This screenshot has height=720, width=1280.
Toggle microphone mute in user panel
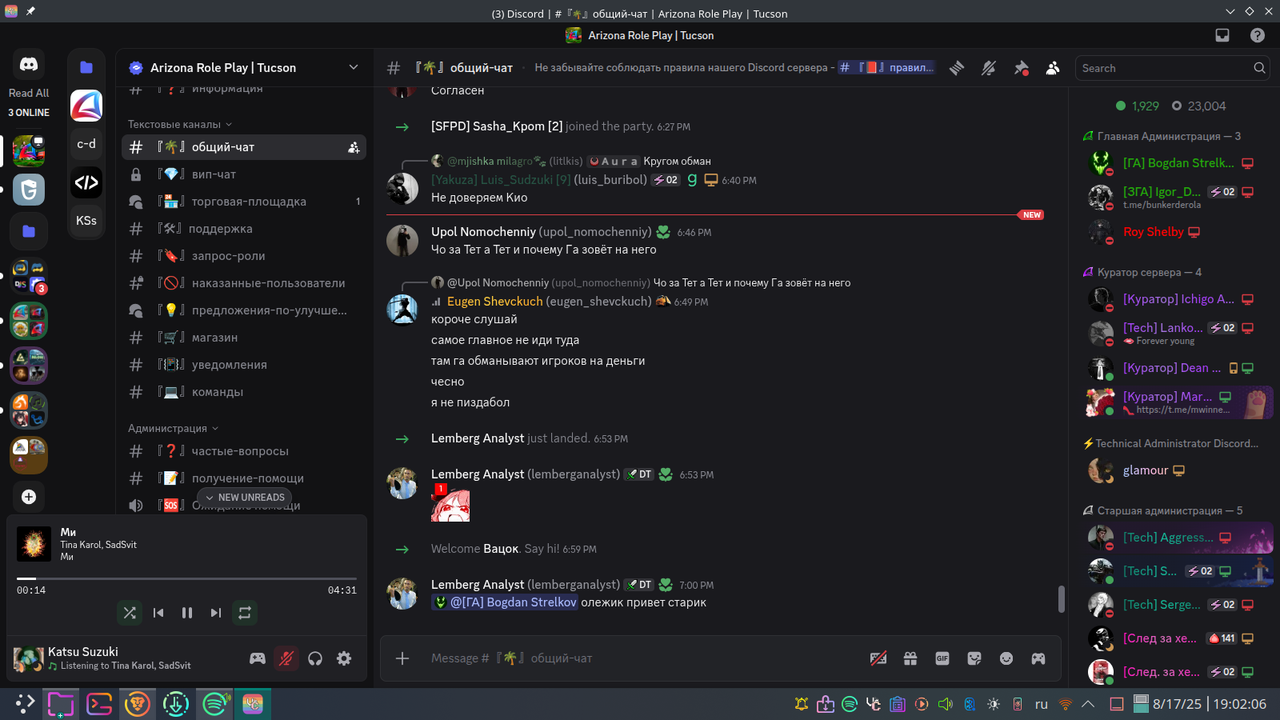point(286,658)
